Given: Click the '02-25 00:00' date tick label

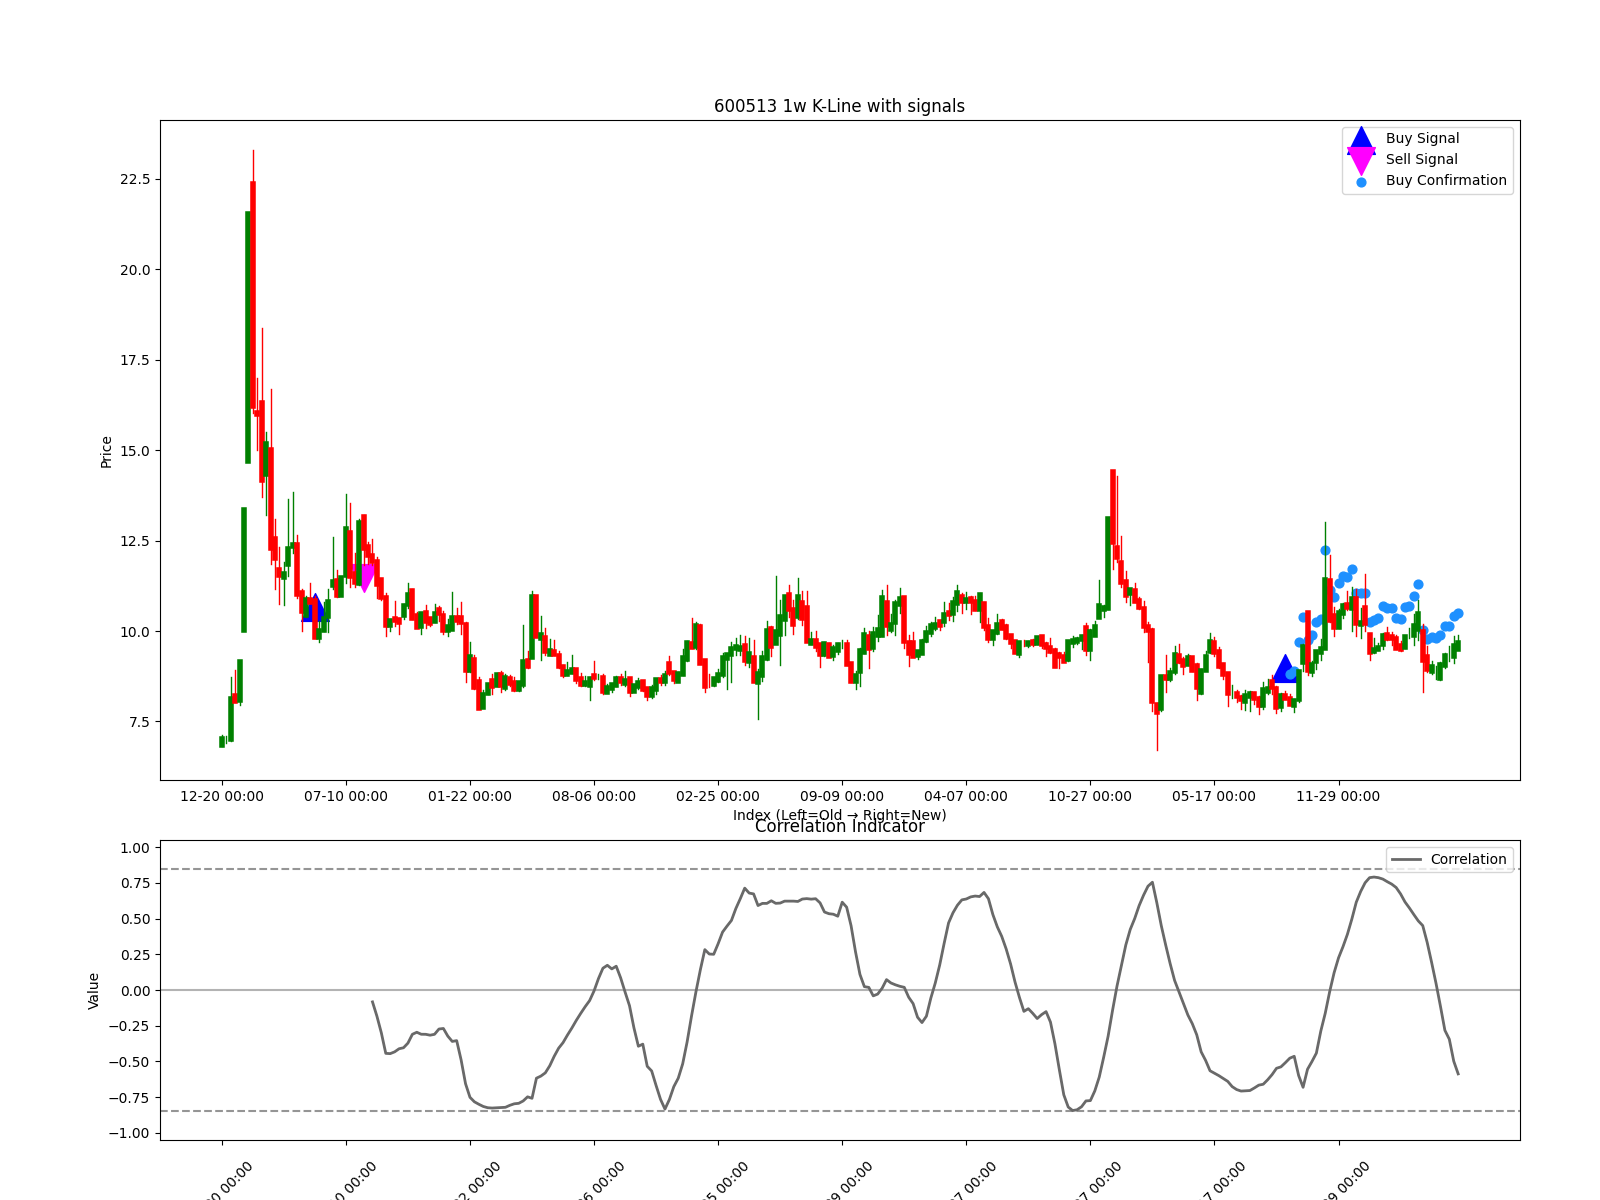Looking at the screenshot, I should coord(718,797).
